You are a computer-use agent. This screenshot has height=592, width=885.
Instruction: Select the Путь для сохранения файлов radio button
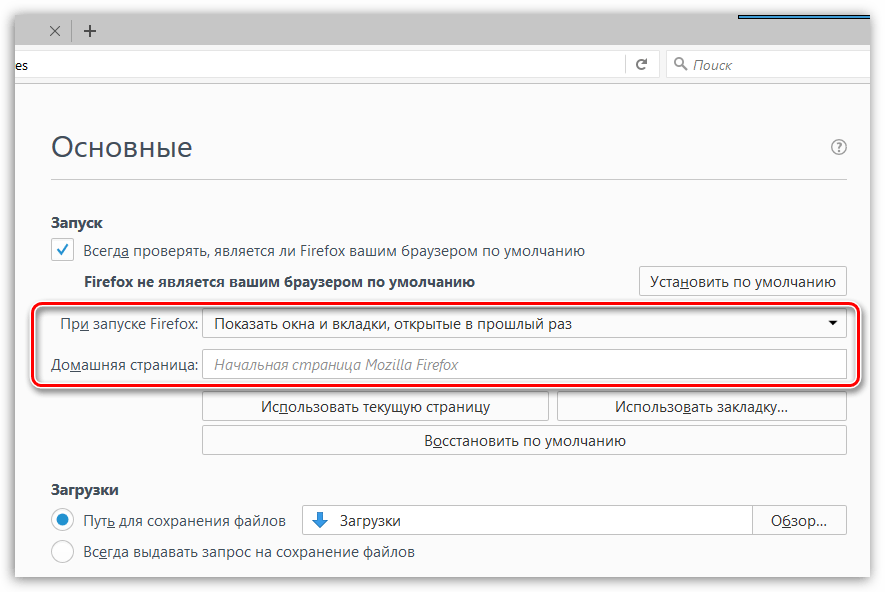click(63, 520)
